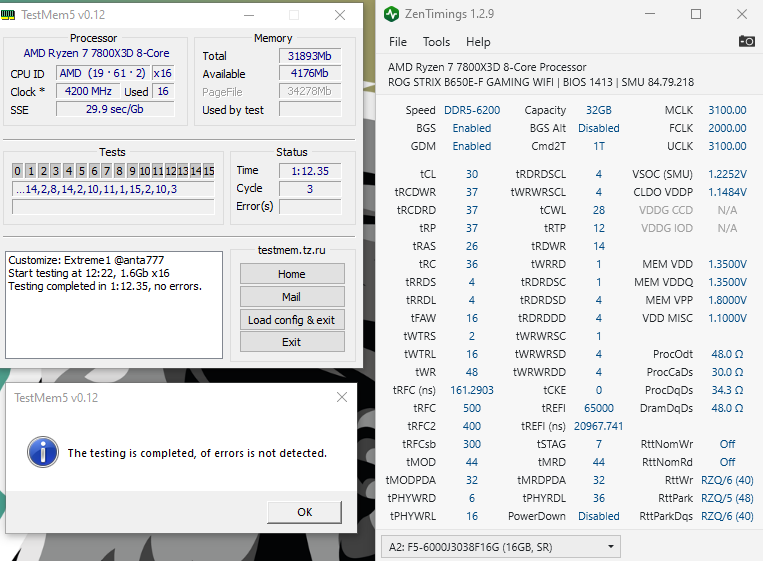Click the test sequence field ...14,2,8,14
This screenshot has height=561, width=763.
113,189
